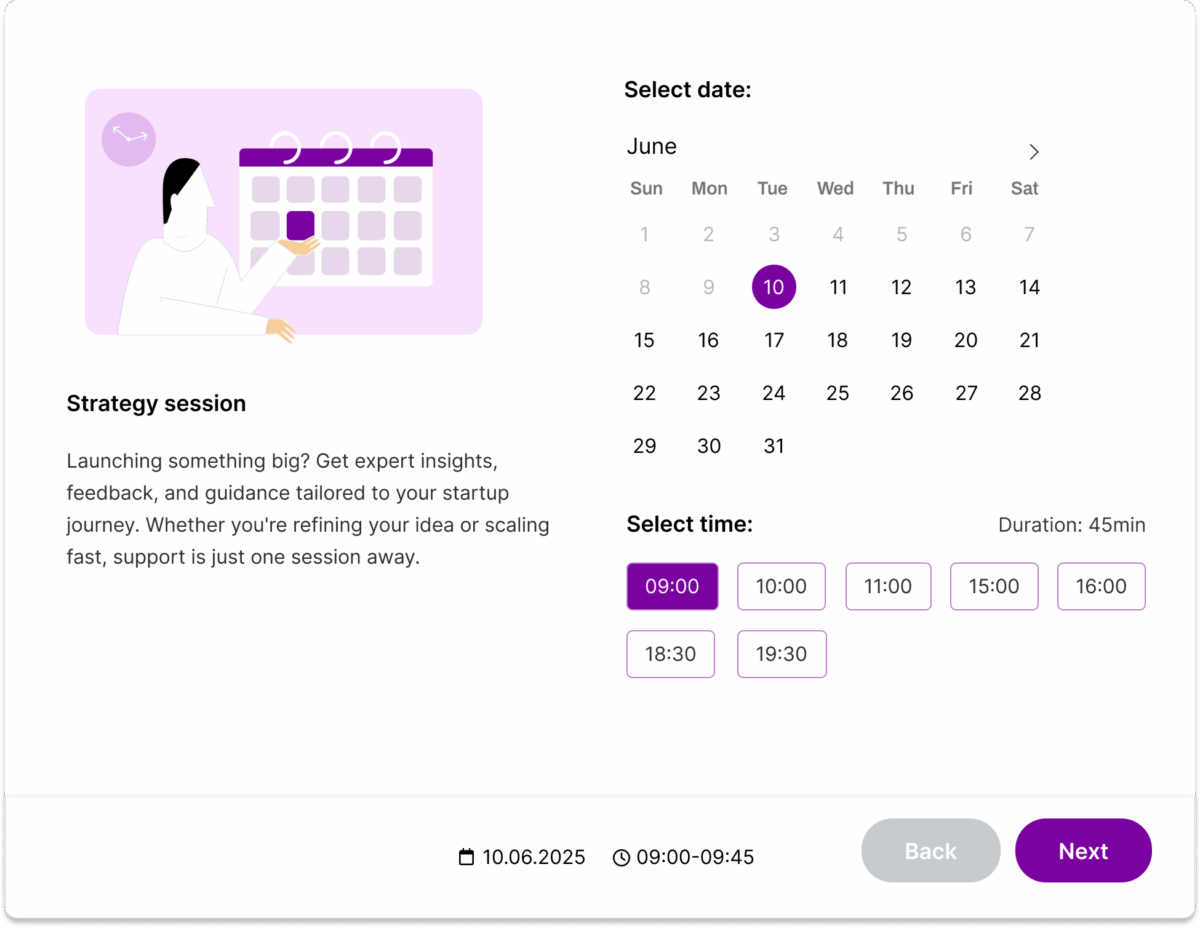1200x928 pixels.
Task: Click the next month chevron arrow
Action: click(x=1034, y=152)
